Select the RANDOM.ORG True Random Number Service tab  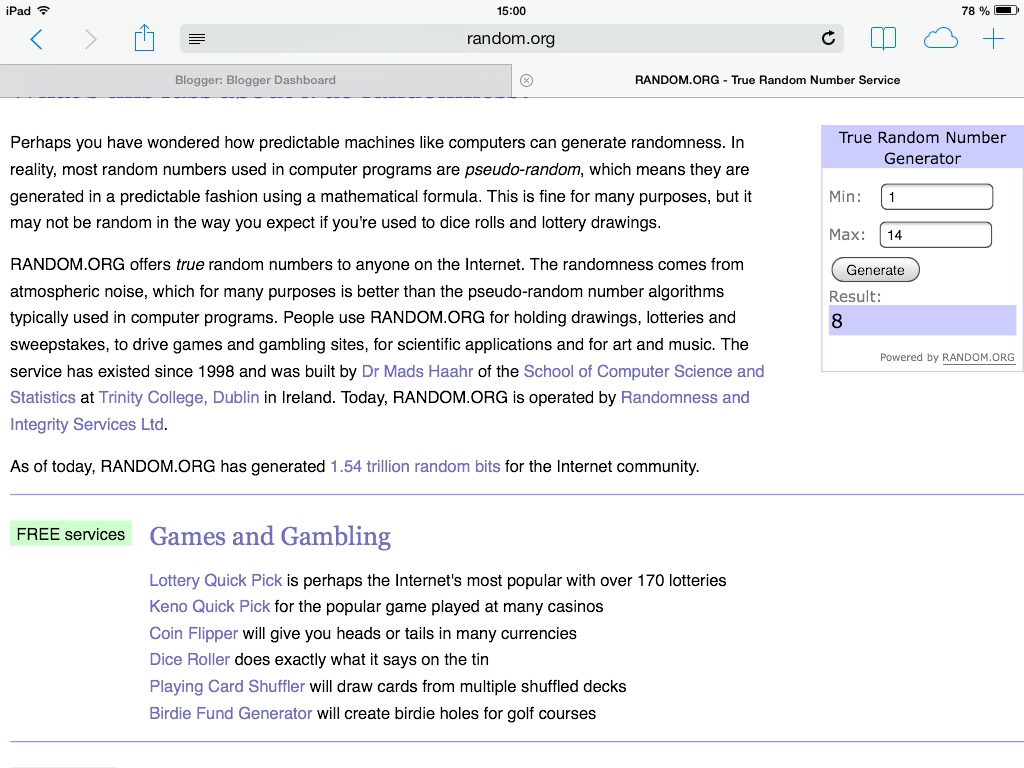767,80
